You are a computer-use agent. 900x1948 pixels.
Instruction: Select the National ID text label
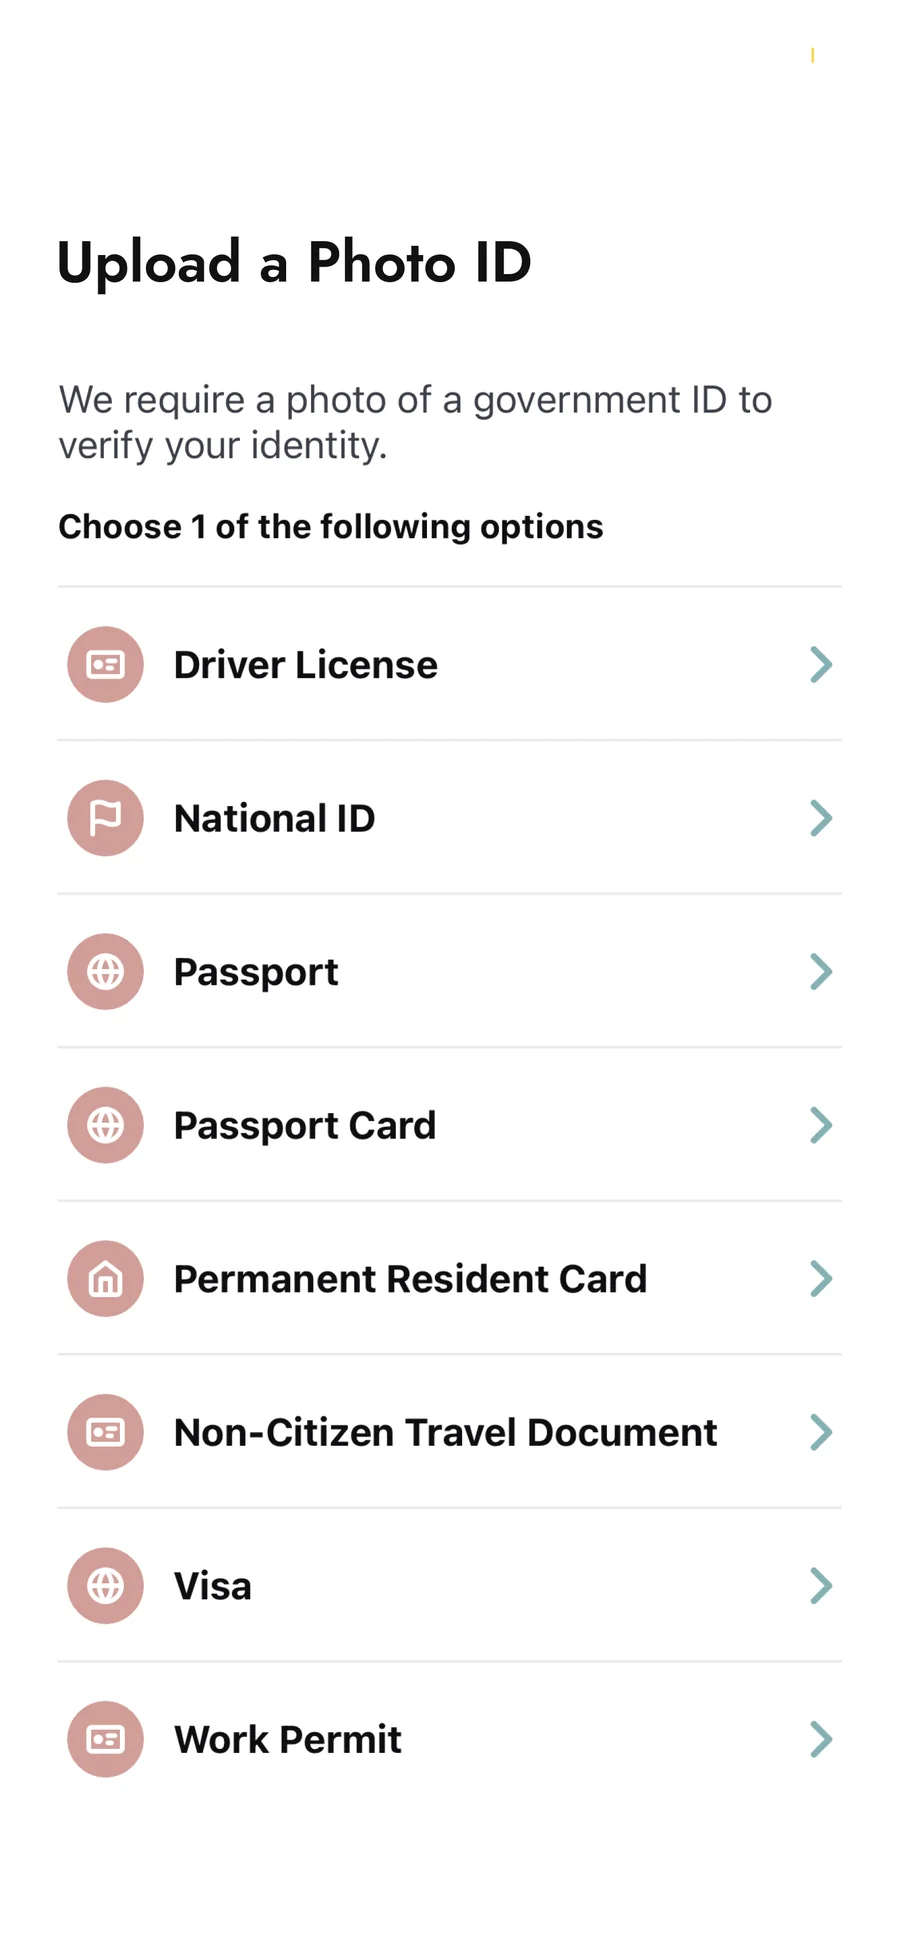click(x=274, y=818)
